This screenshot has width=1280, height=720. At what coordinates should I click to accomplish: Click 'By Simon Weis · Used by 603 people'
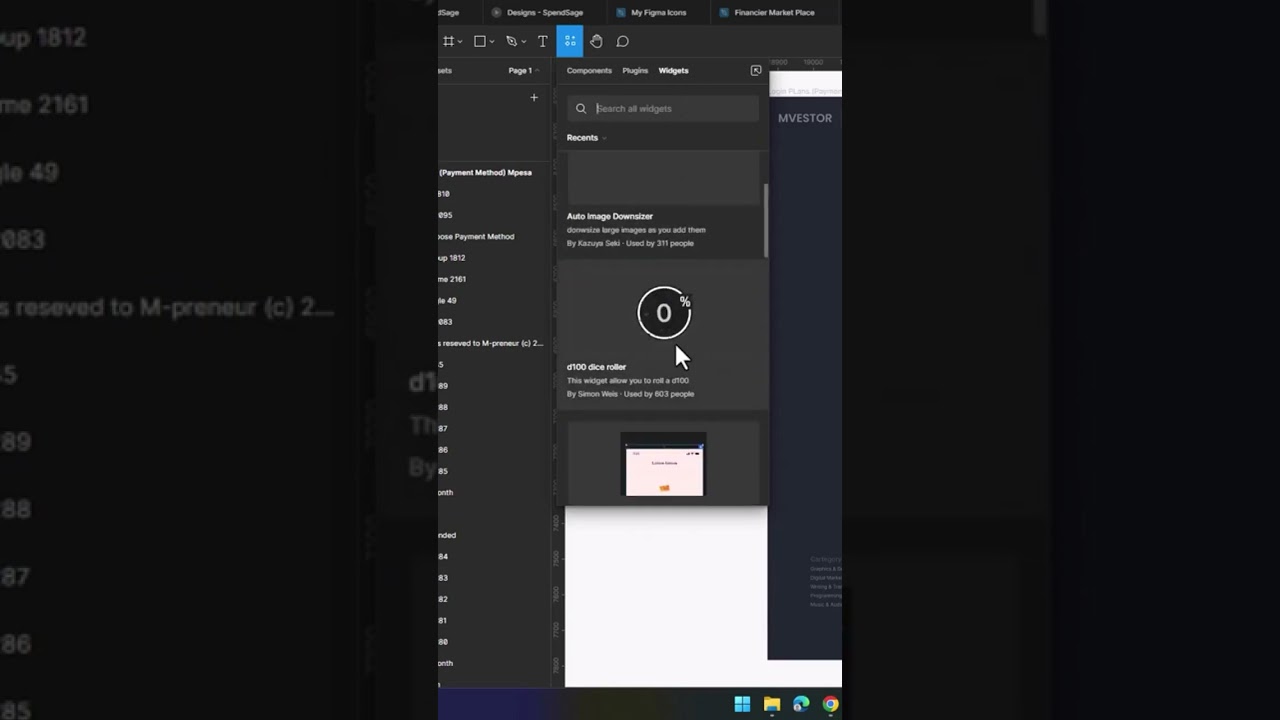(x=630, y=394)
